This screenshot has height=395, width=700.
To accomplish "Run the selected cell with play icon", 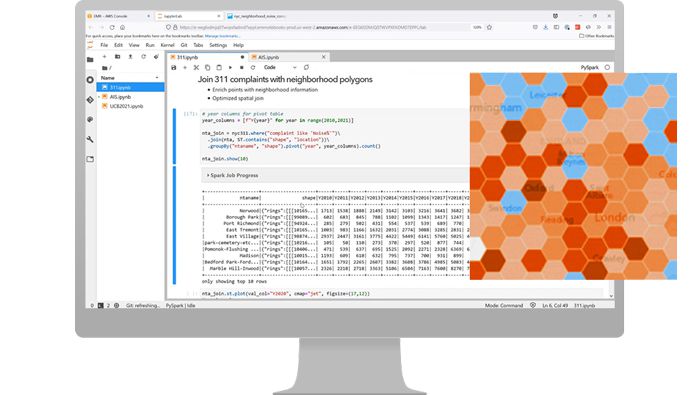I will (230, 67).
